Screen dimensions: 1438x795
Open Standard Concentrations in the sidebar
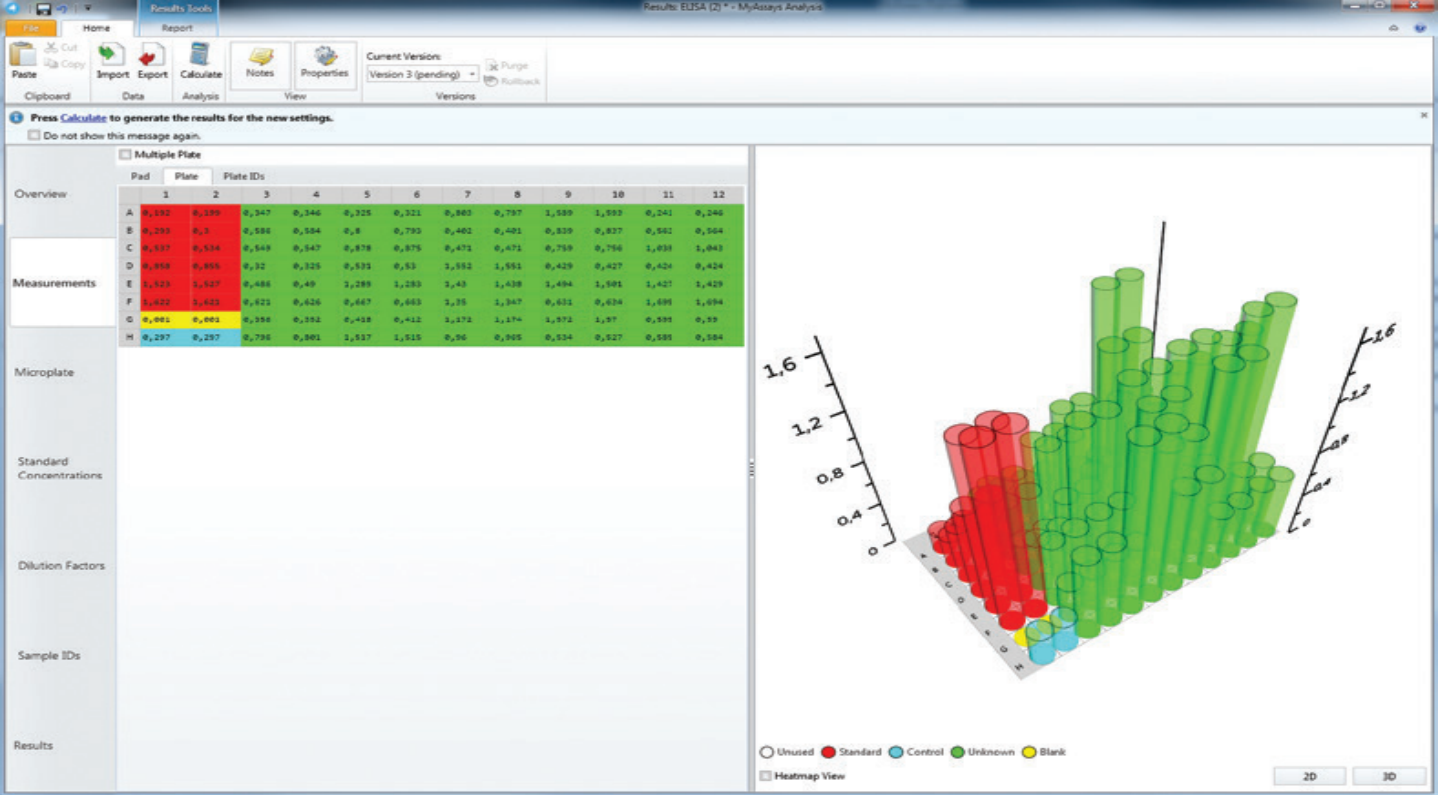coord(60,468)
